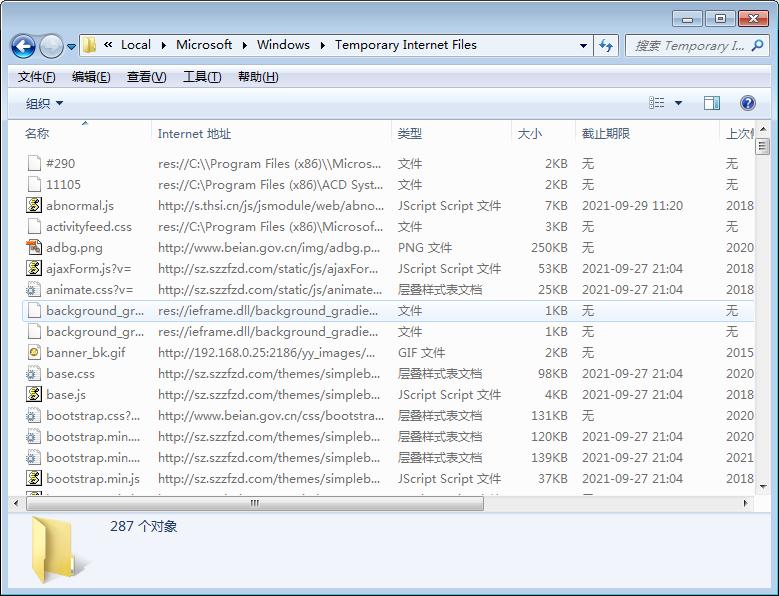Select the banner_bk.gif image icon
Image resolution: width=779 pixels, height=596 pixels.
pyautogui.click(x=34, y=353)
